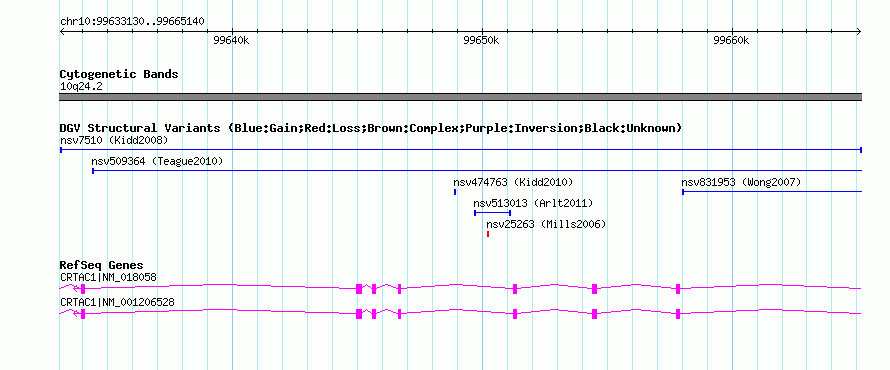Select the blue nsv513013 gain bar
Screen dimensions: 890x370
[x=492, y=213]
